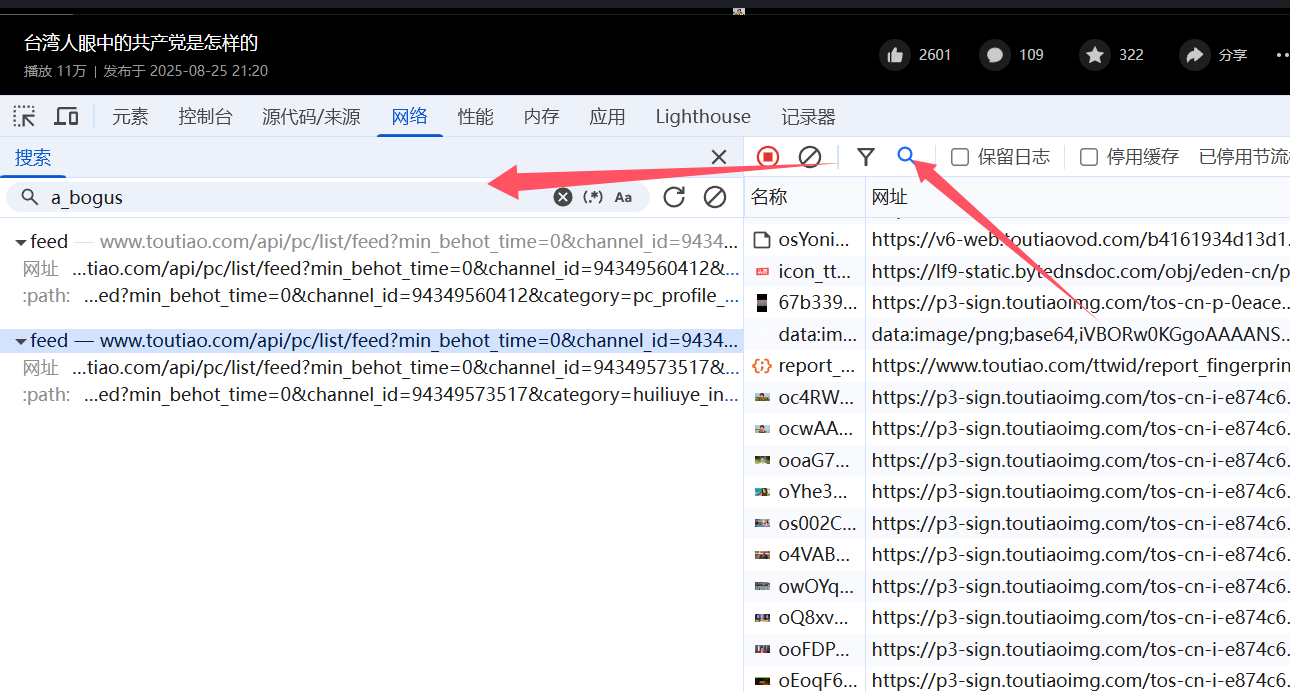
Task: Click the red record network log button
Action: pos(768,157)
